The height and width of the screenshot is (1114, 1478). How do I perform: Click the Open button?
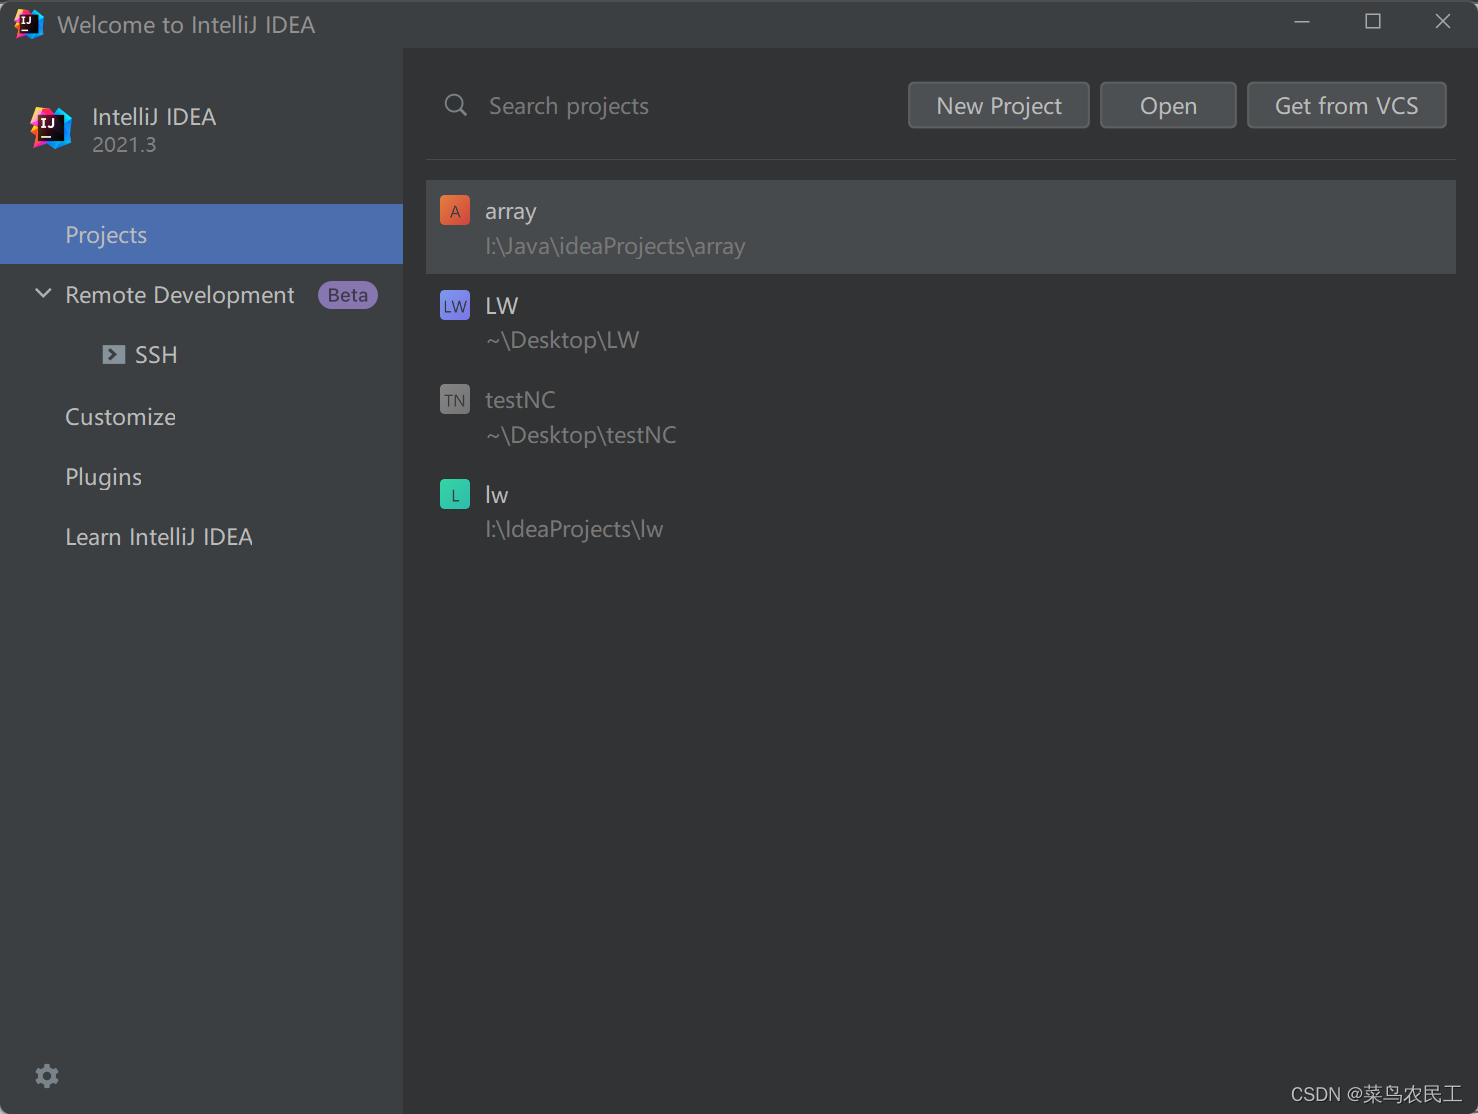pyautogui.click(x=1168, y=105)
